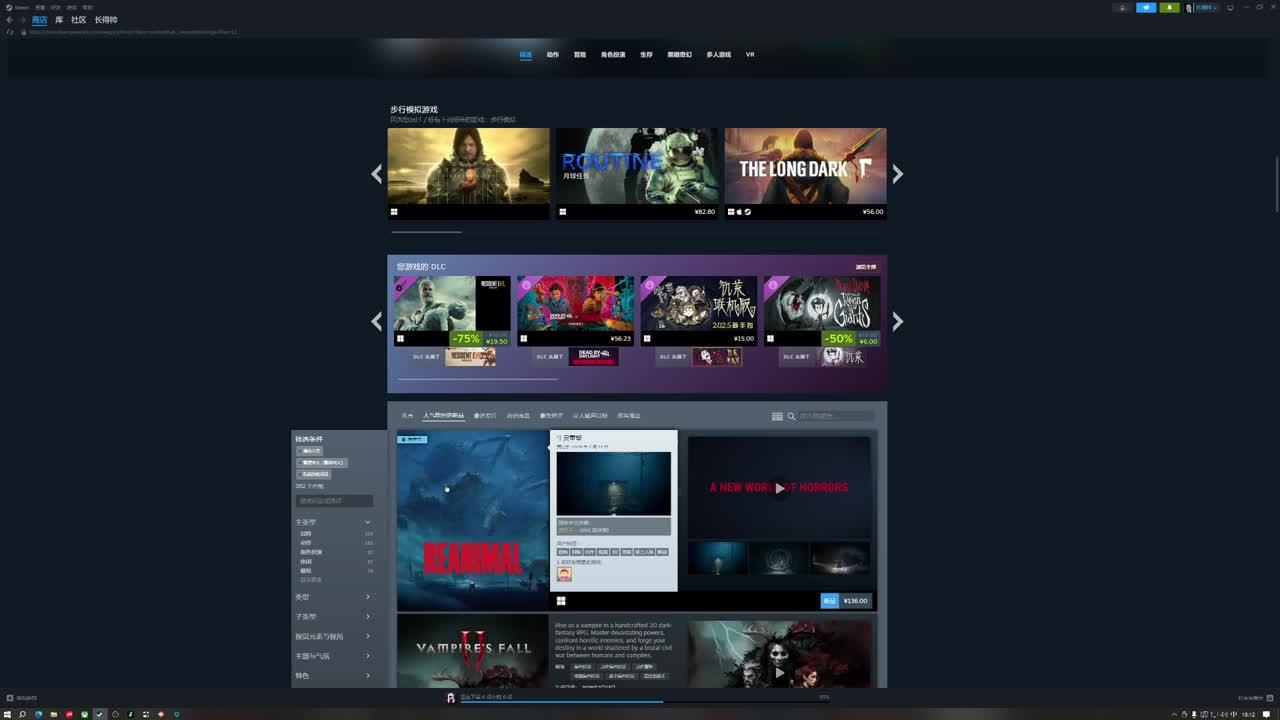The height and width of the screenshot is (720, 1280).
Task: Filter by 角色扮演 under 主类型
Action: [311, 552]
